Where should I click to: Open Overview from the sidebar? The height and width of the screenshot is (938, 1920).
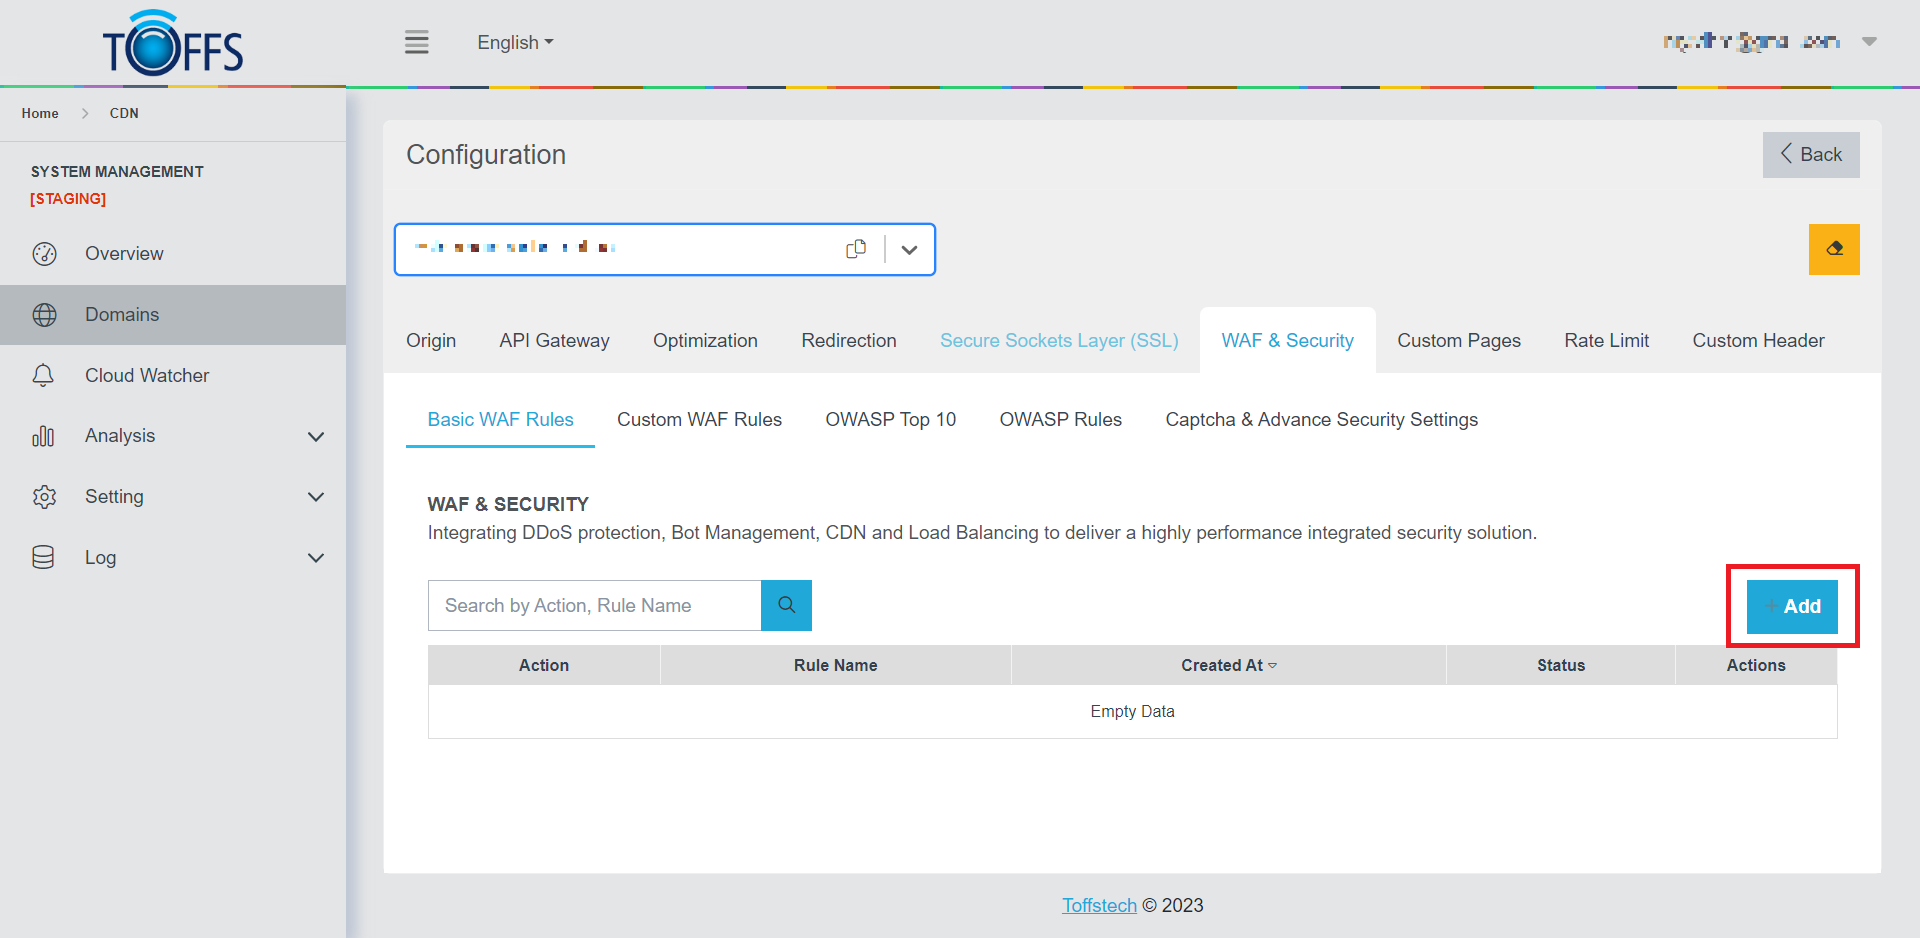point(124,254)
